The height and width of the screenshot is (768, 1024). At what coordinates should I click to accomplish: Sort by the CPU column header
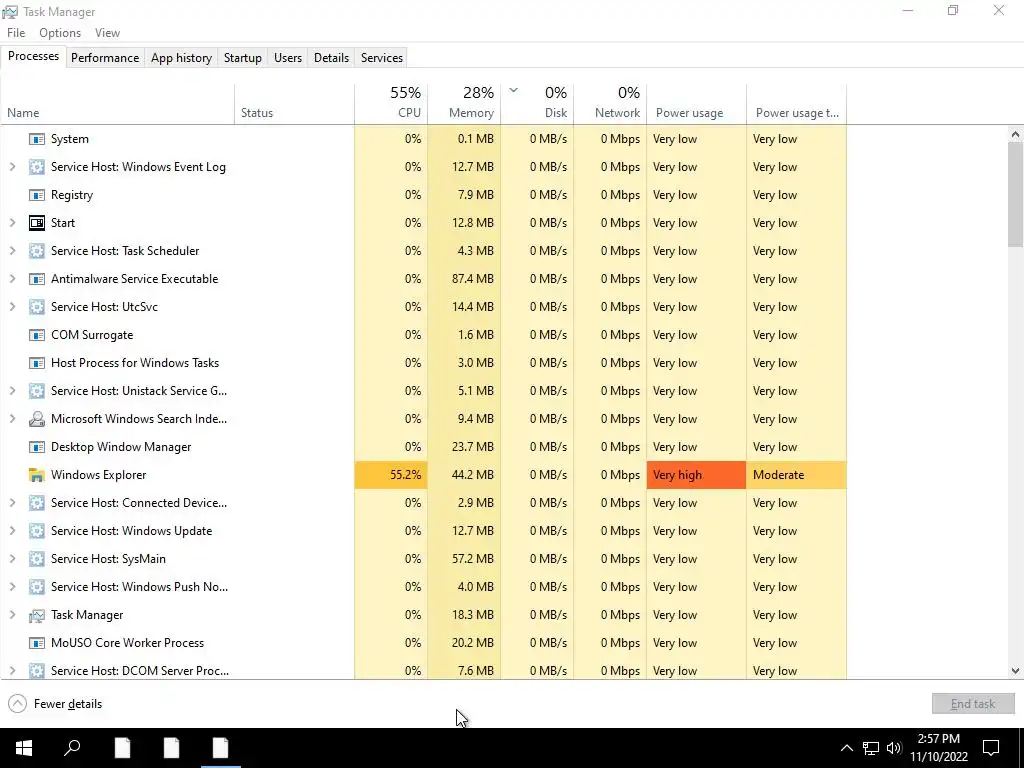click(391, 104)
